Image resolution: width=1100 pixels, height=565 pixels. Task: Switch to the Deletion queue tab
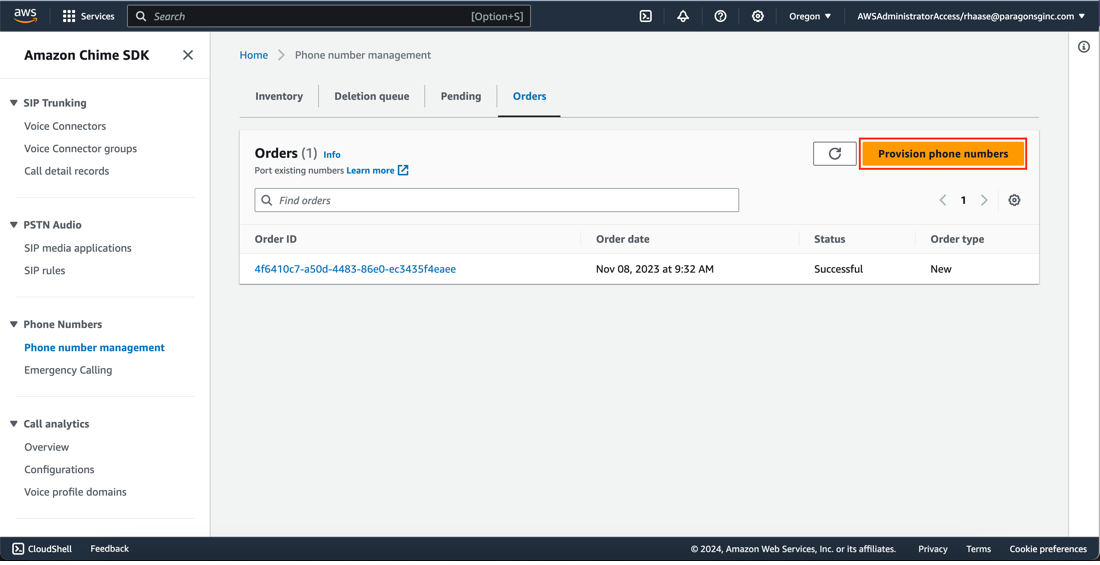pos(372,96)
